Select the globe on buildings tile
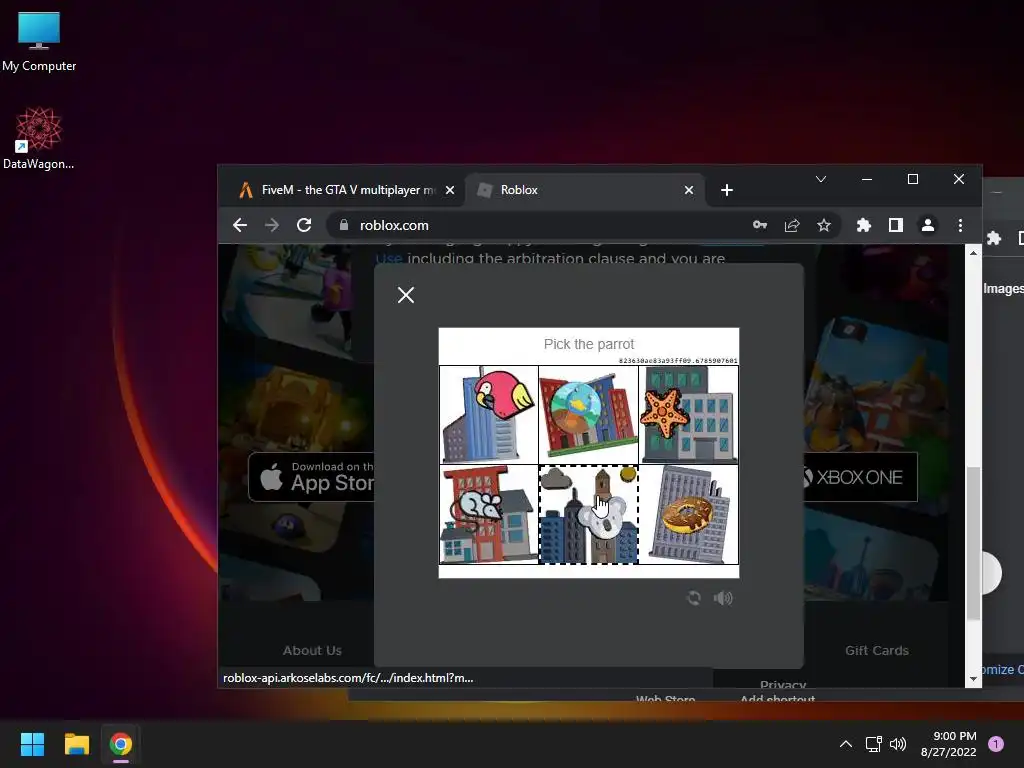This screenshot has width=1024, height=768. 588,415
